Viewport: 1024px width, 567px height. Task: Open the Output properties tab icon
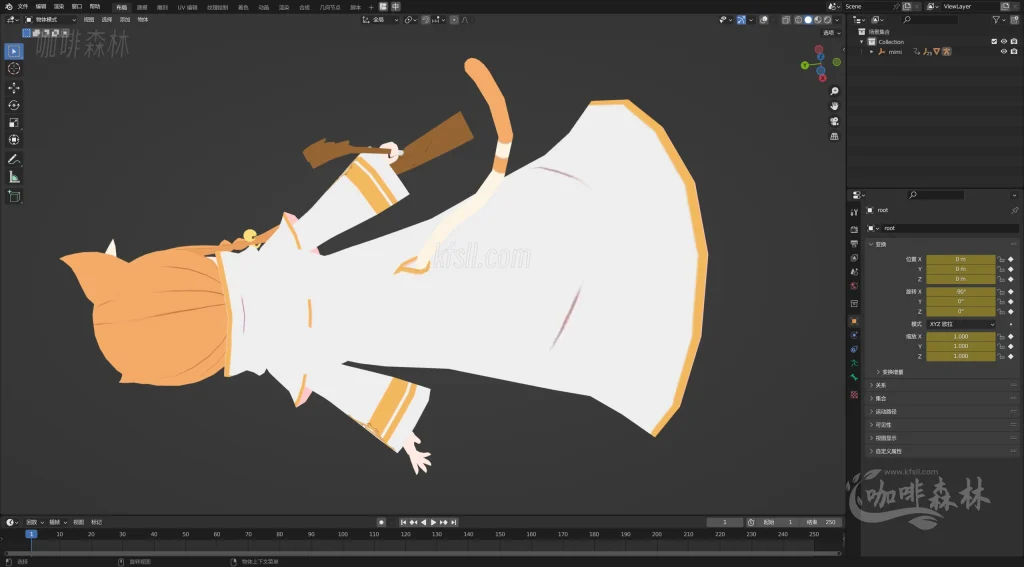coord(854,244)
